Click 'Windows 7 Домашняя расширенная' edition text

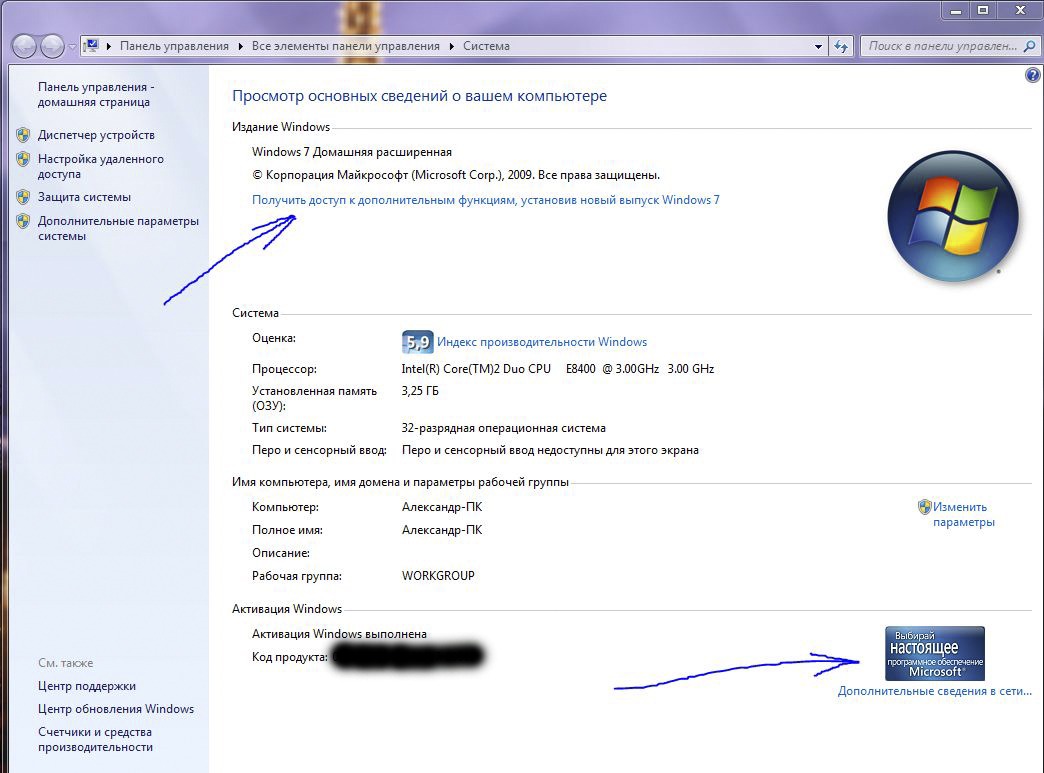coord(352,152)
